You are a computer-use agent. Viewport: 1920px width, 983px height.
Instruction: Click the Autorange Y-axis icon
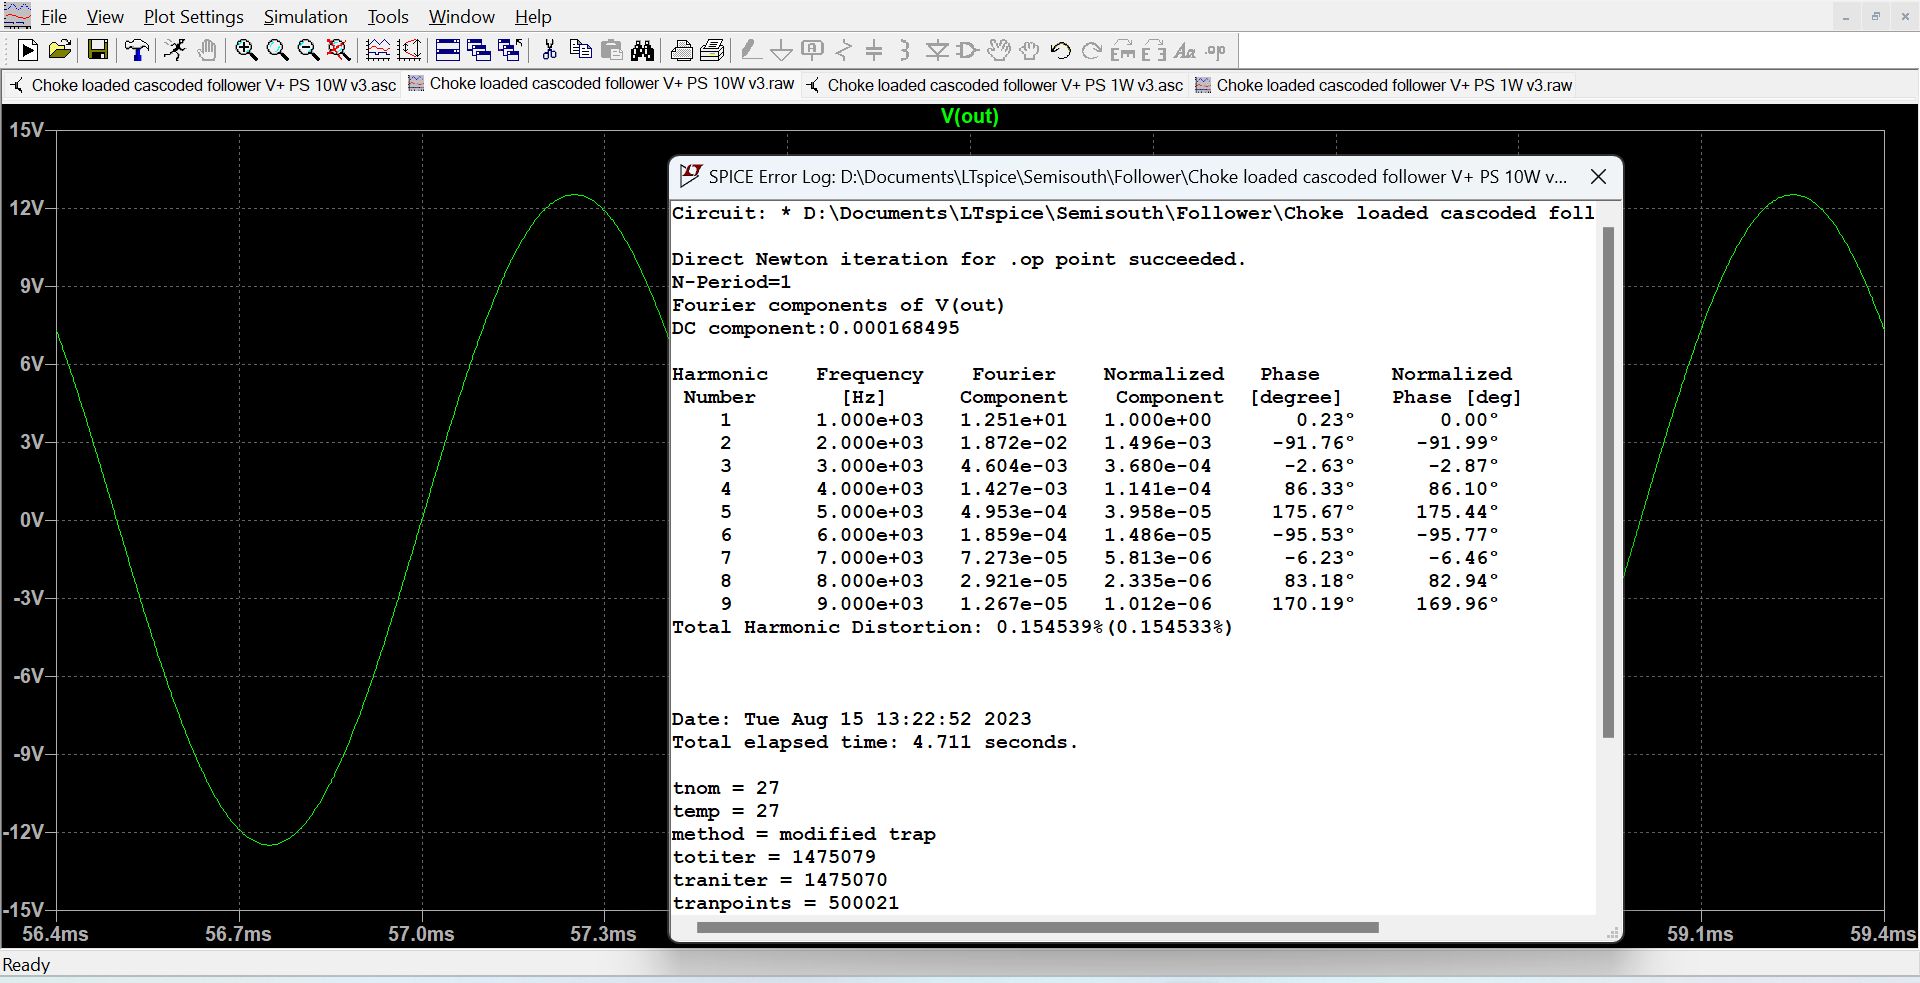[409, 50]
